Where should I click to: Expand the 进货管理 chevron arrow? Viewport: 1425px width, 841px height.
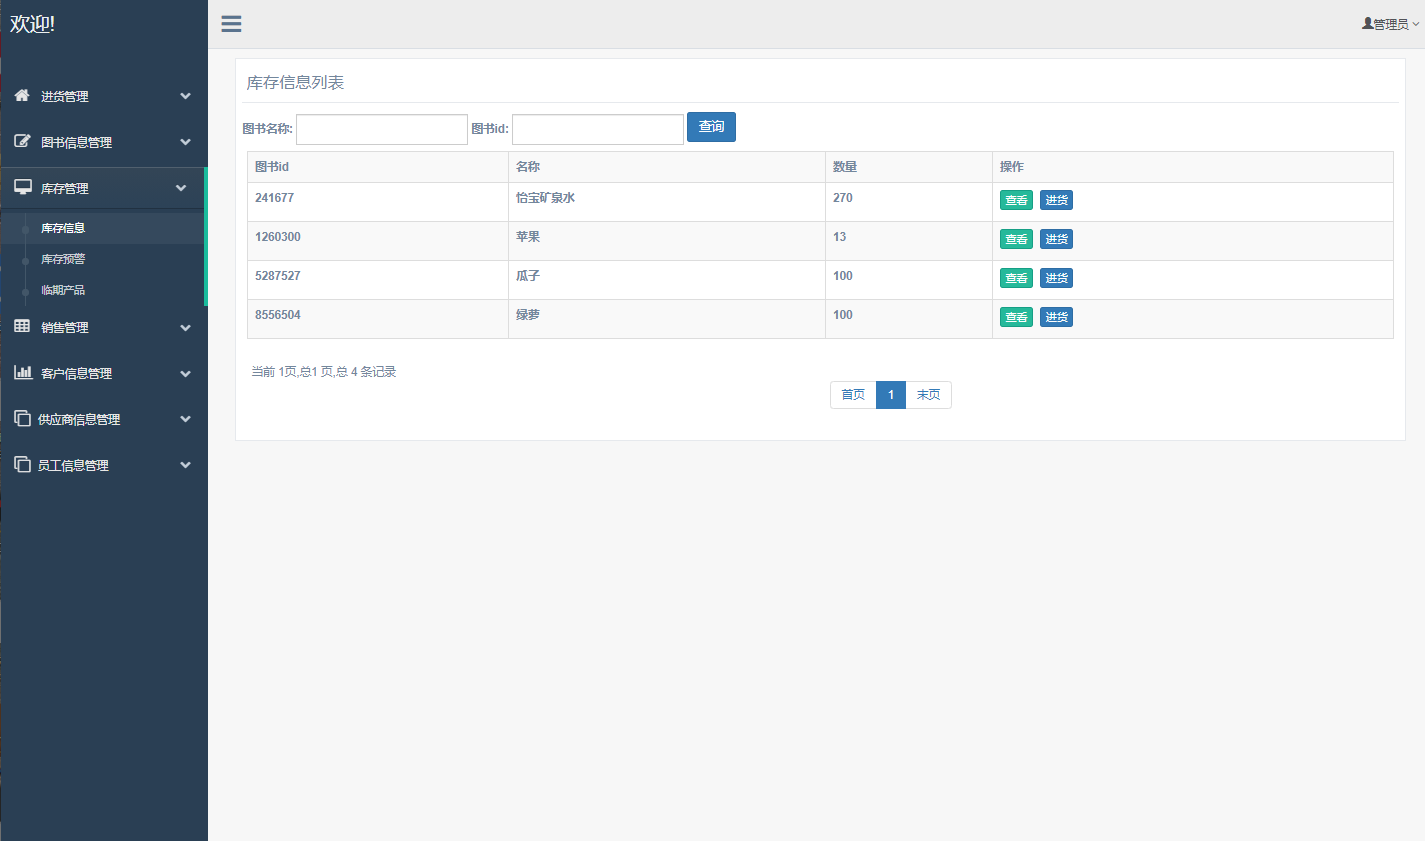[x=185, y=96]
